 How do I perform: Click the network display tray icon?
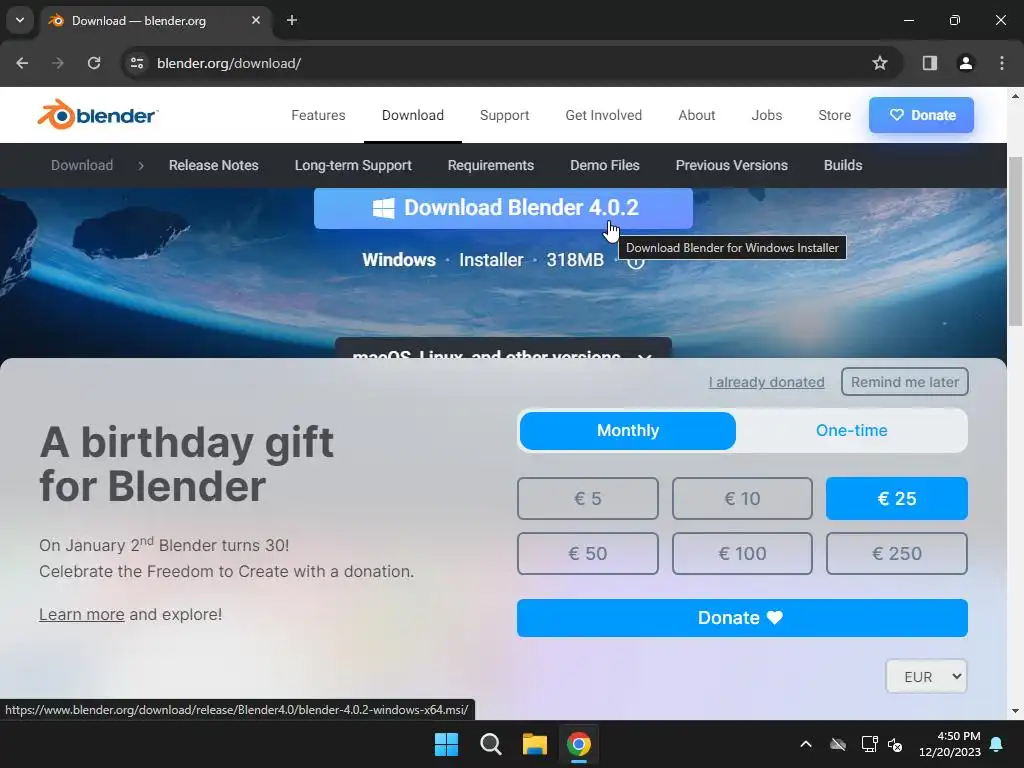point(869,744)
